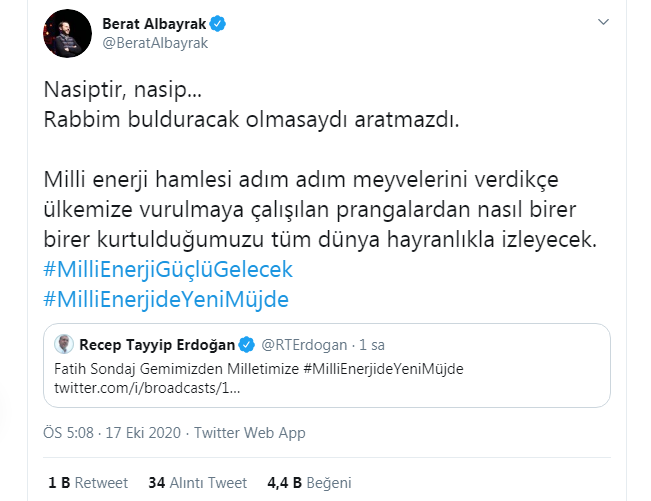Viewport: 651px width, 501px height.
Task: View the 4,4 B Beğeni list
Action: click(x=306, y=482)
